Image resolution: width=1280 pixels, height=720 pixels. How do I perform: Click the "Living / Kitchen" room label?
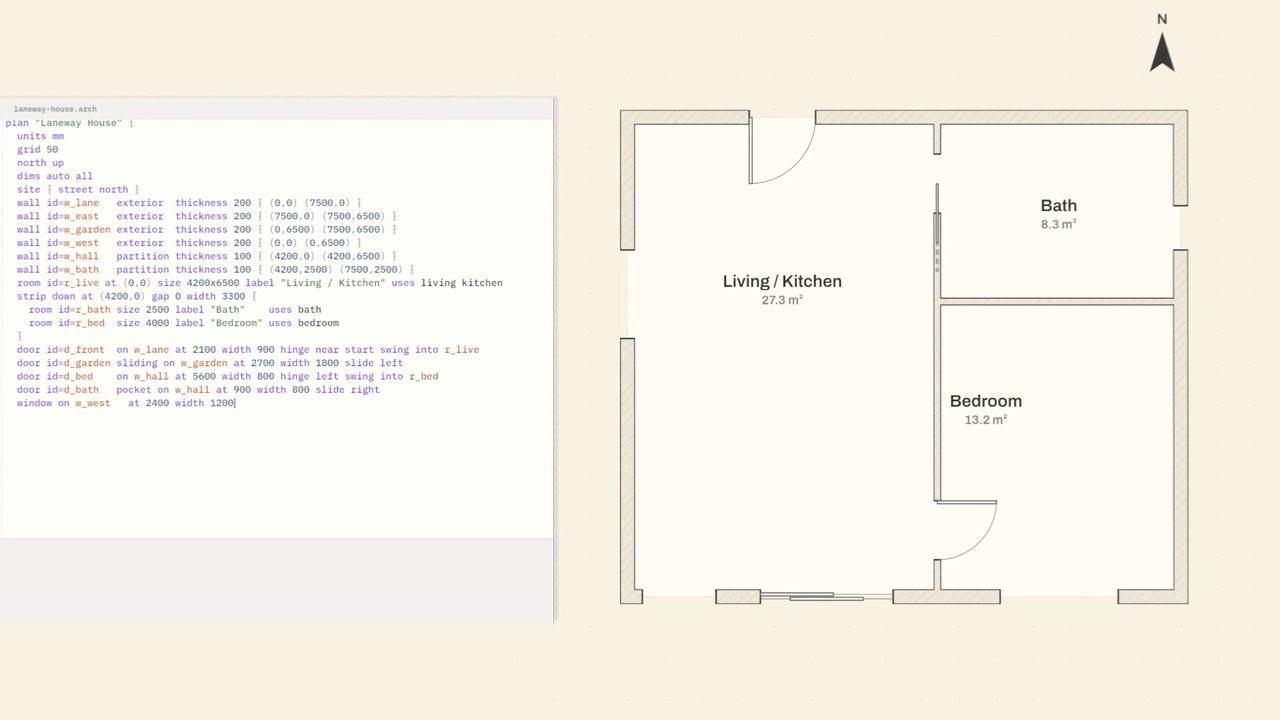point(782,281)
